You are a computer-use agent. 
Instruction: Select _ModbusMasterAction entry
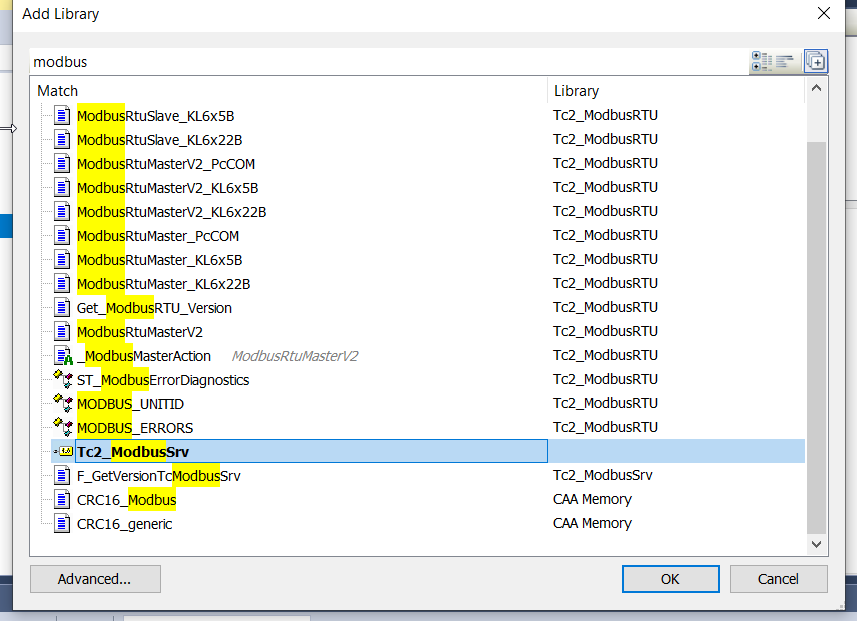tap(144, 356)
